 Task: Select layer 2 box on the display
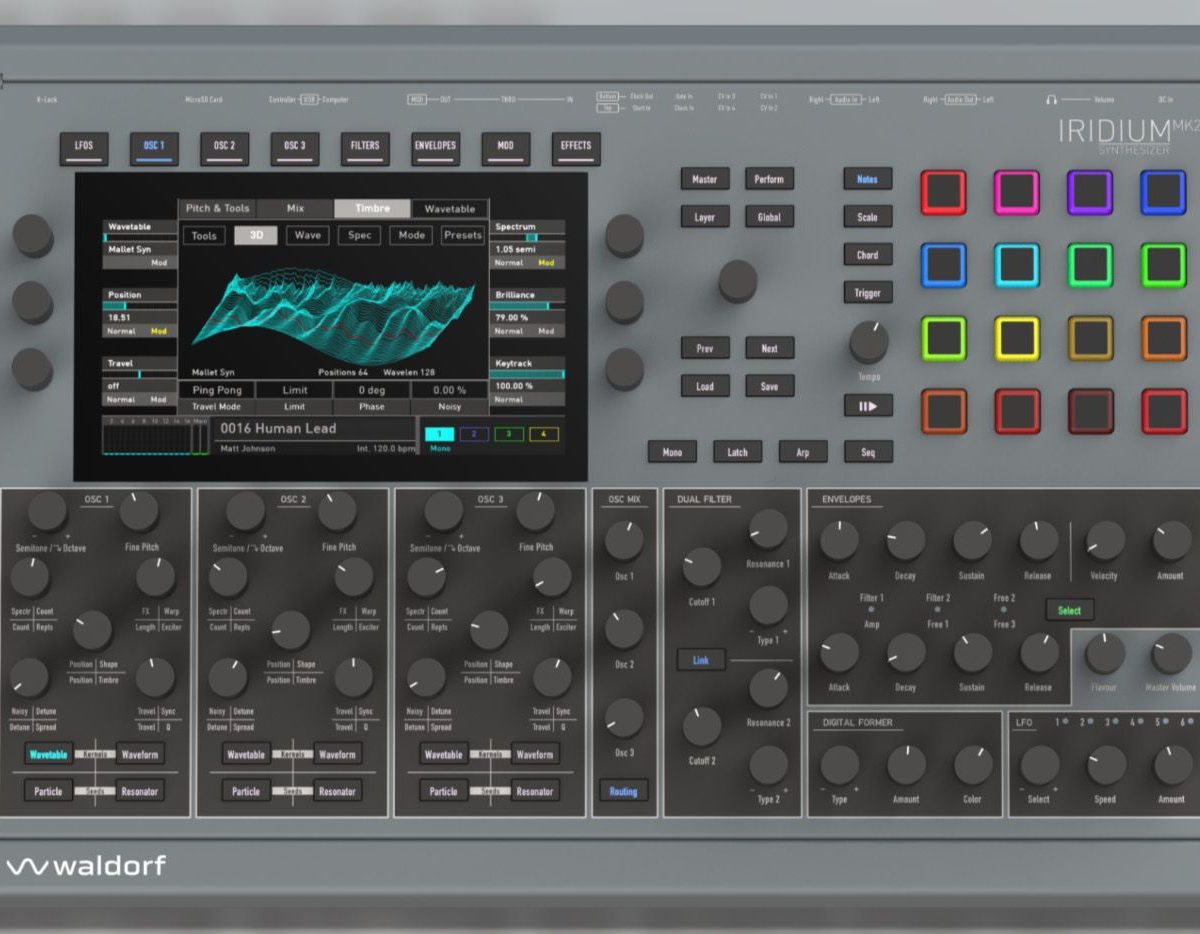tap(473, 434)
